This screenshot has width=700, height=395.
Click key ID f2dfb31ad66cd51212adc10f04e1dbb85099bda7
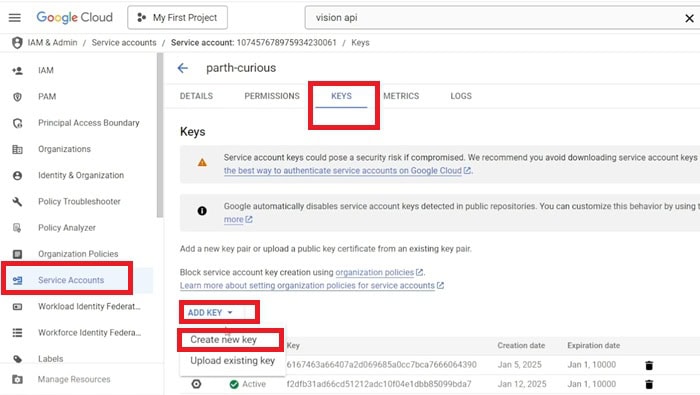click(x=379, y=384)
